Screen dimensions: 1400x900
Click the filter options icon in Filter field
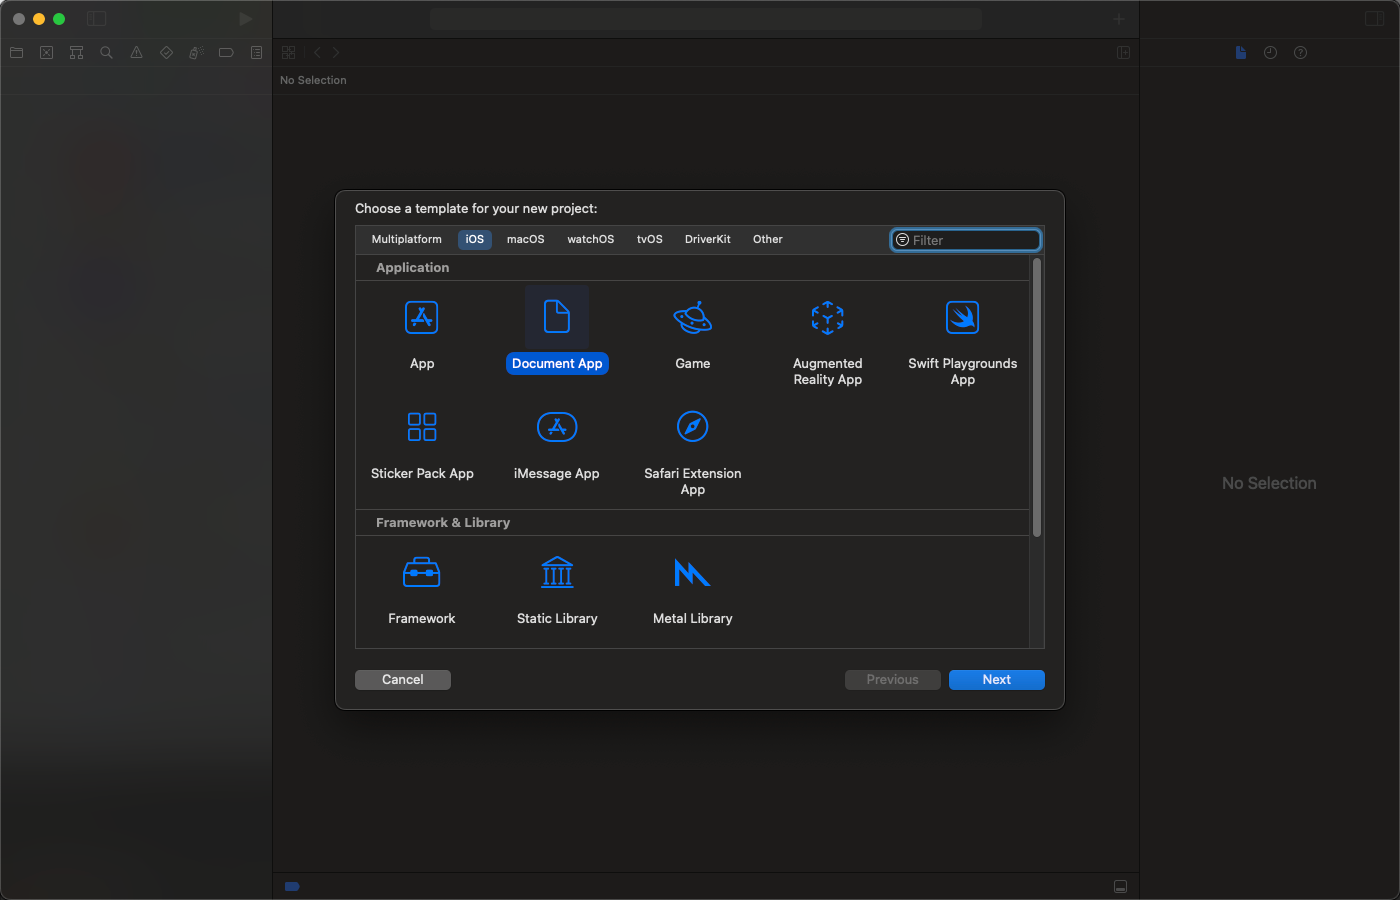click(902, 240)
